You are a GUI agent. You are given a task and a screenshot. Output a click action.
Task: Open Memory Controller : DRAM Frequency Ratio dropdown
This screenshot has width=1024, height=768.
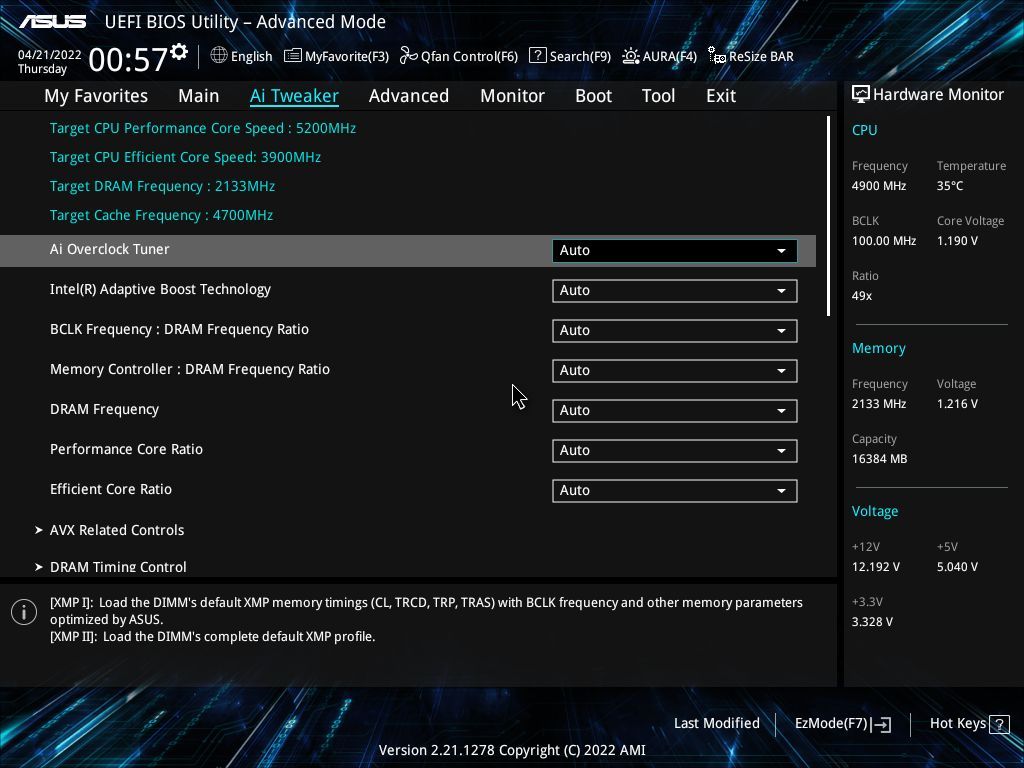pyautogui.click(x=675, y=370)
